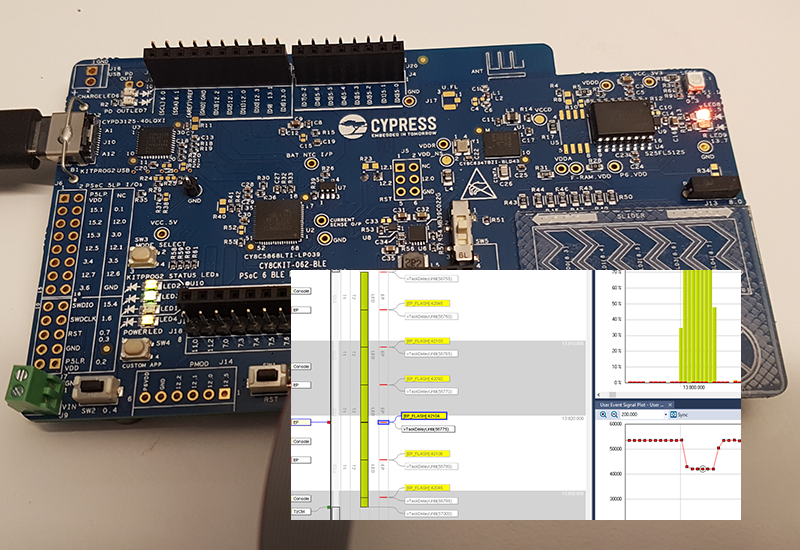Click the zoom in magnifier icon
Screen dimensions: 800x550
[x=603, y=414]
